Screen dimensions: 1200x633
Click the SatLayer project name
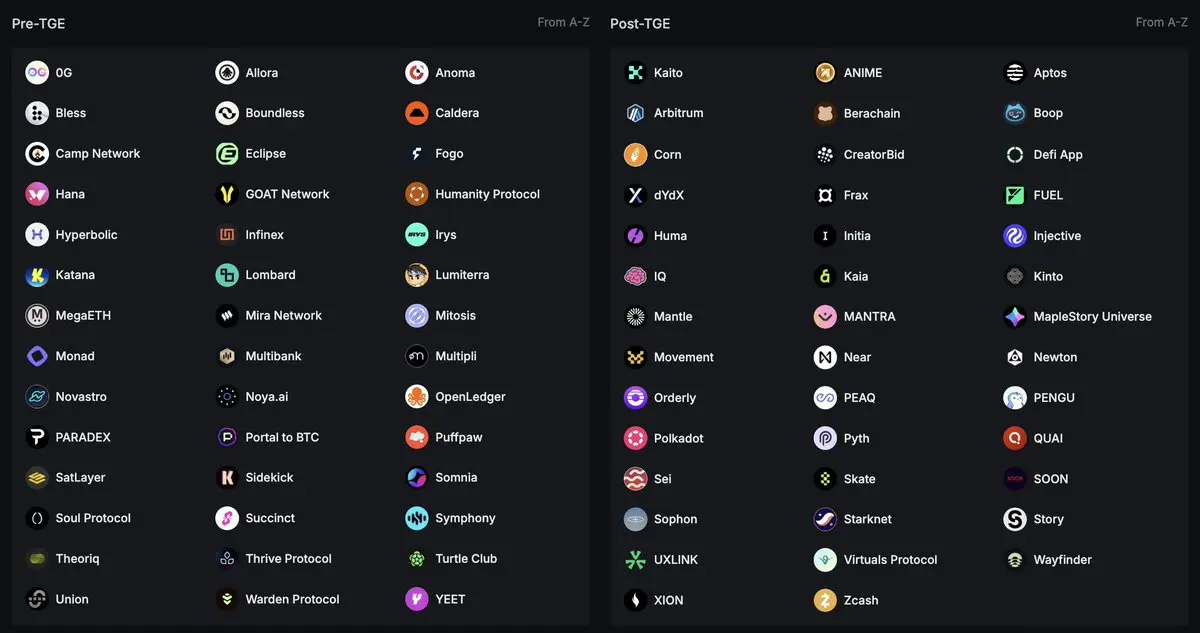tap(80, 477)
